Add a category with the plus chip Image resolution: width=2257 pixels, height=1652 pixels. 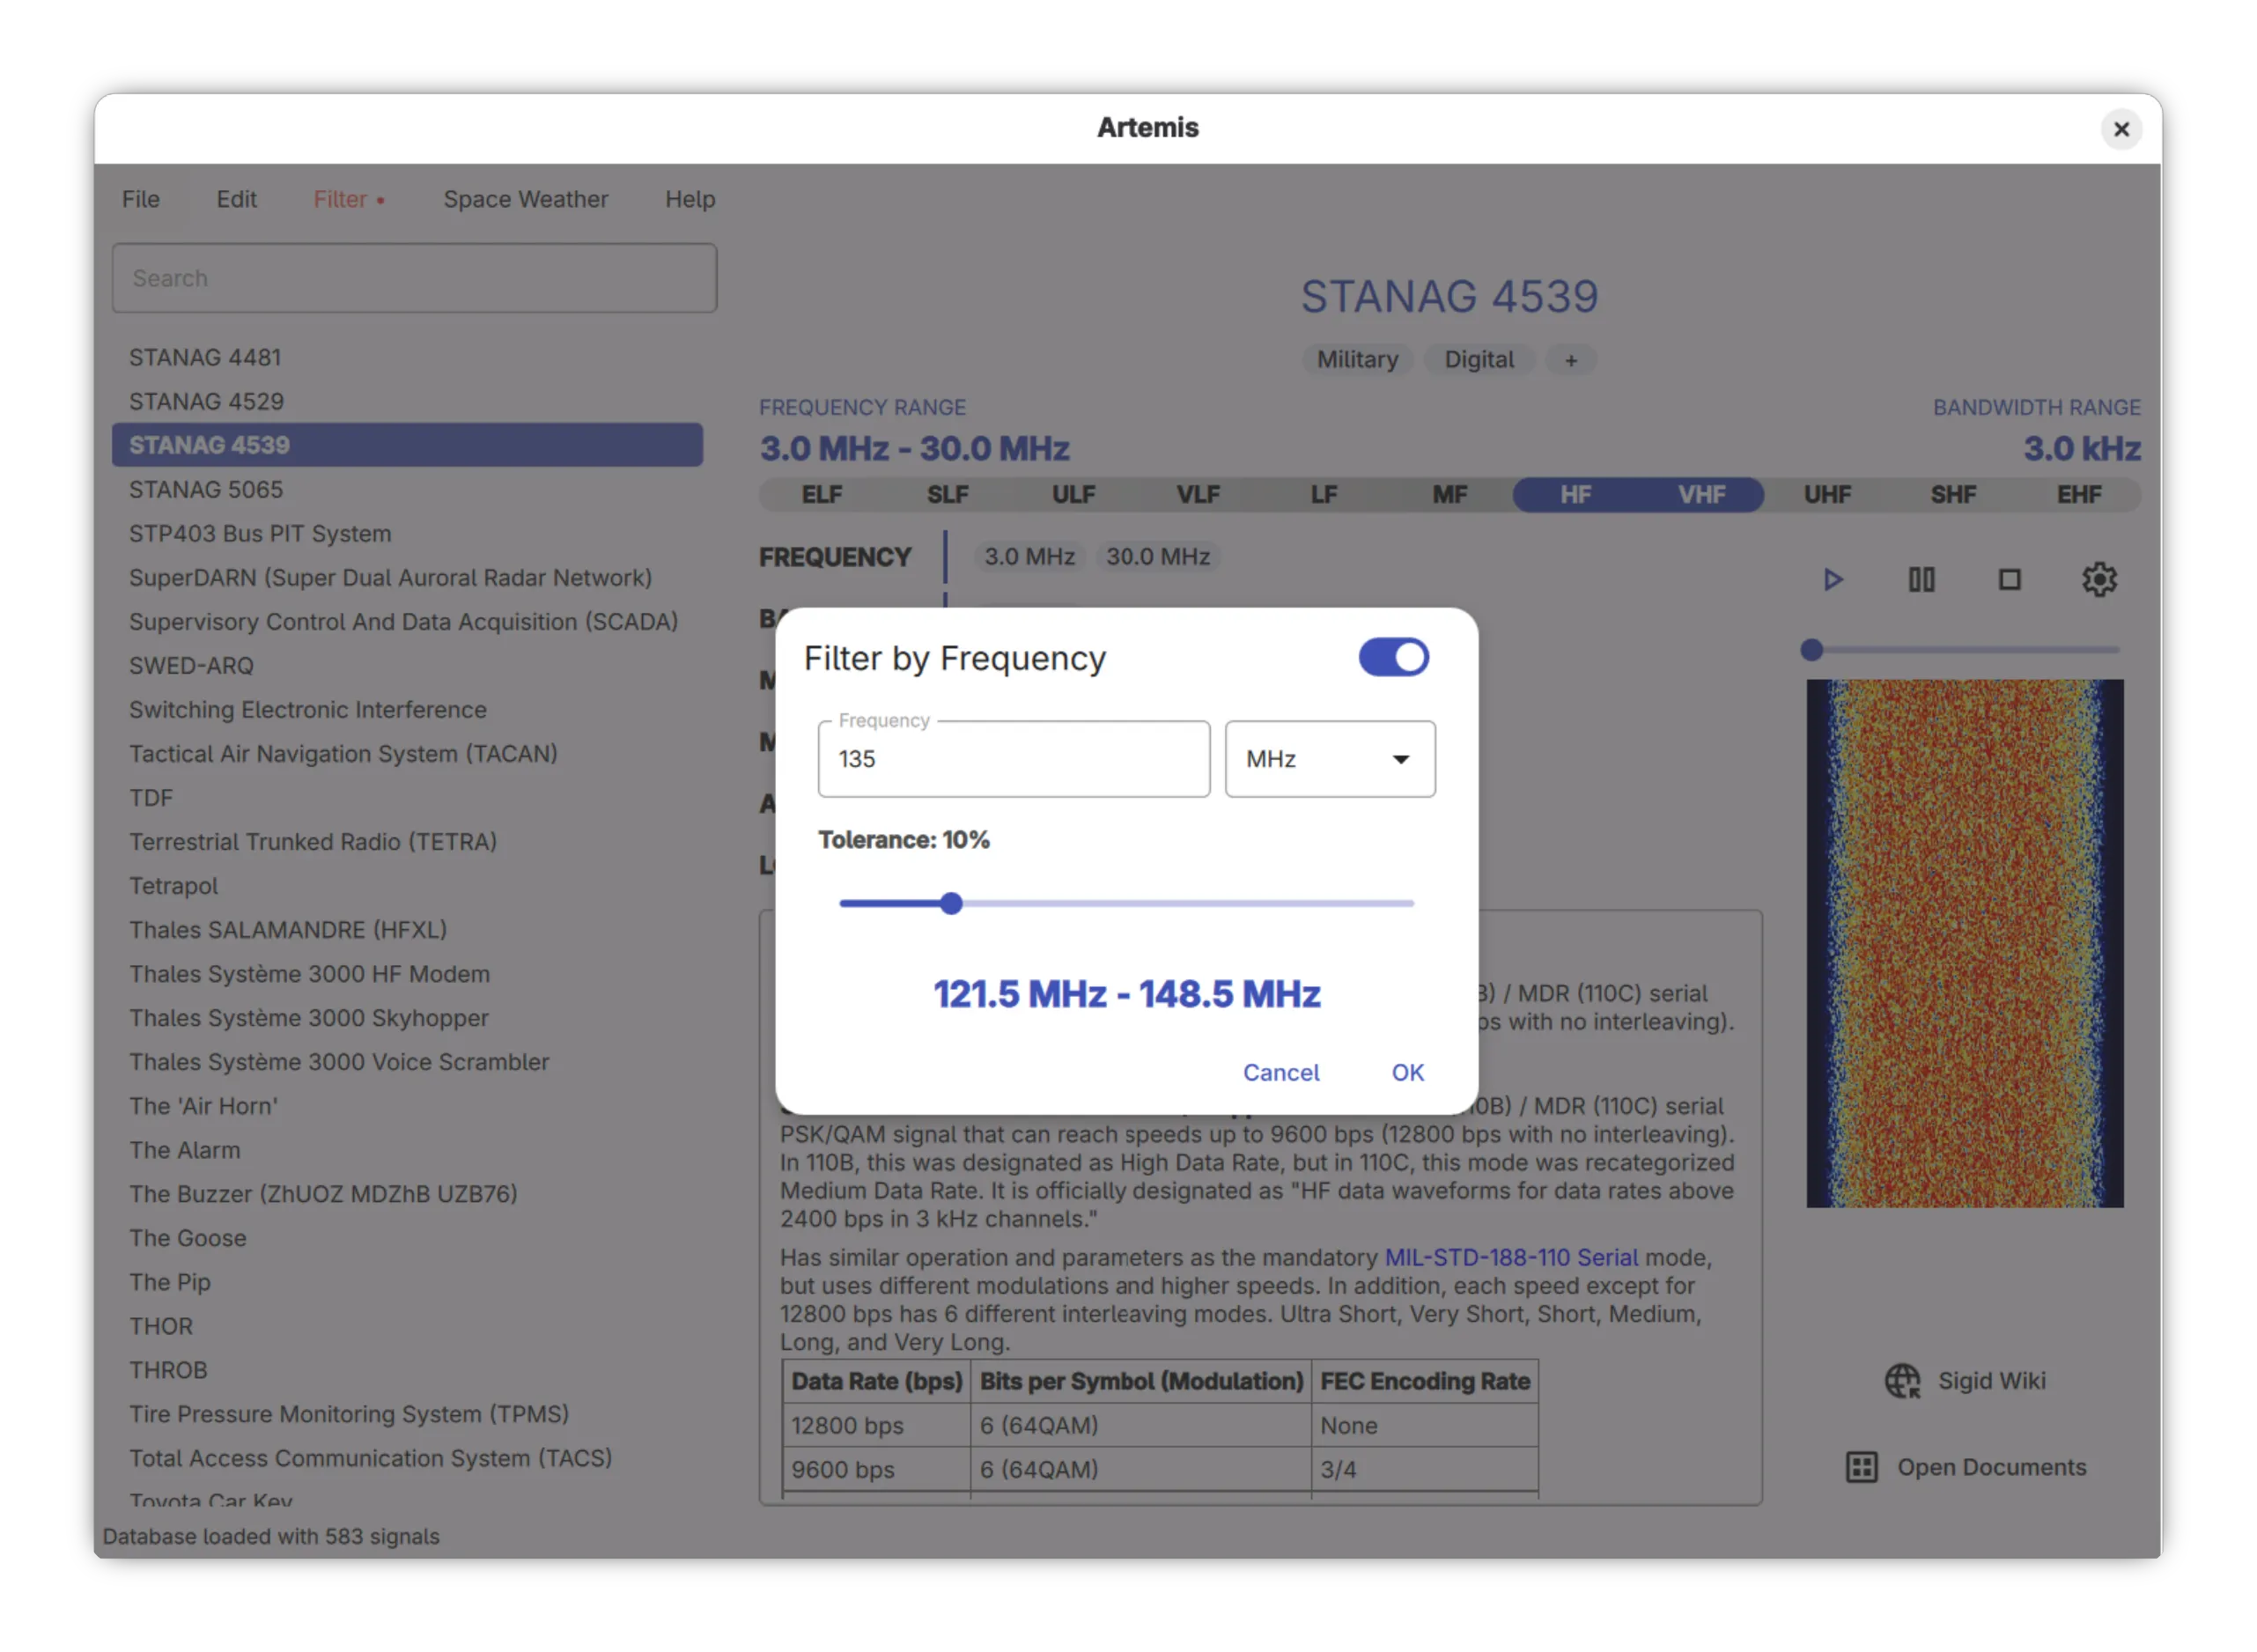(x=1571, y=360)
